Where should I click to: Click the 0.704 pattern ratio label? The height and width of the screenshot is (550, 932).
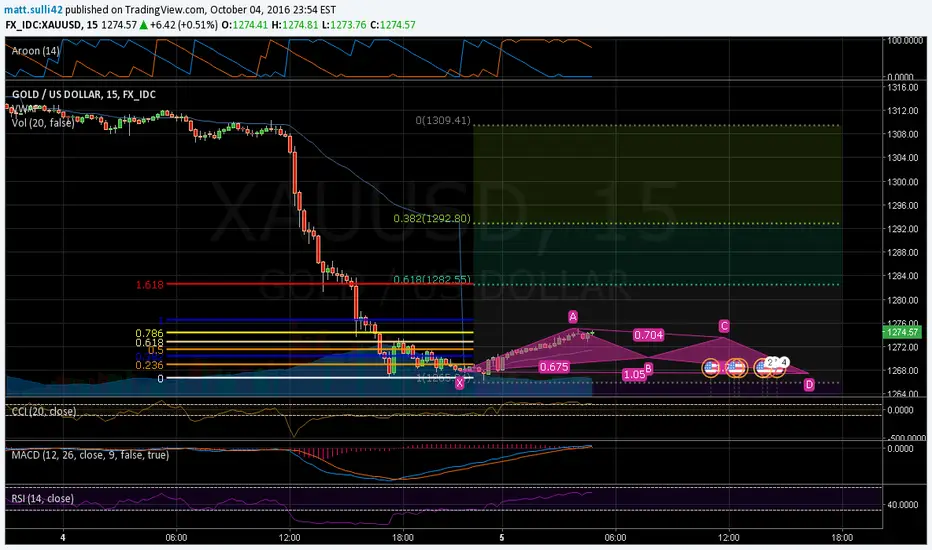coord(648,335)
